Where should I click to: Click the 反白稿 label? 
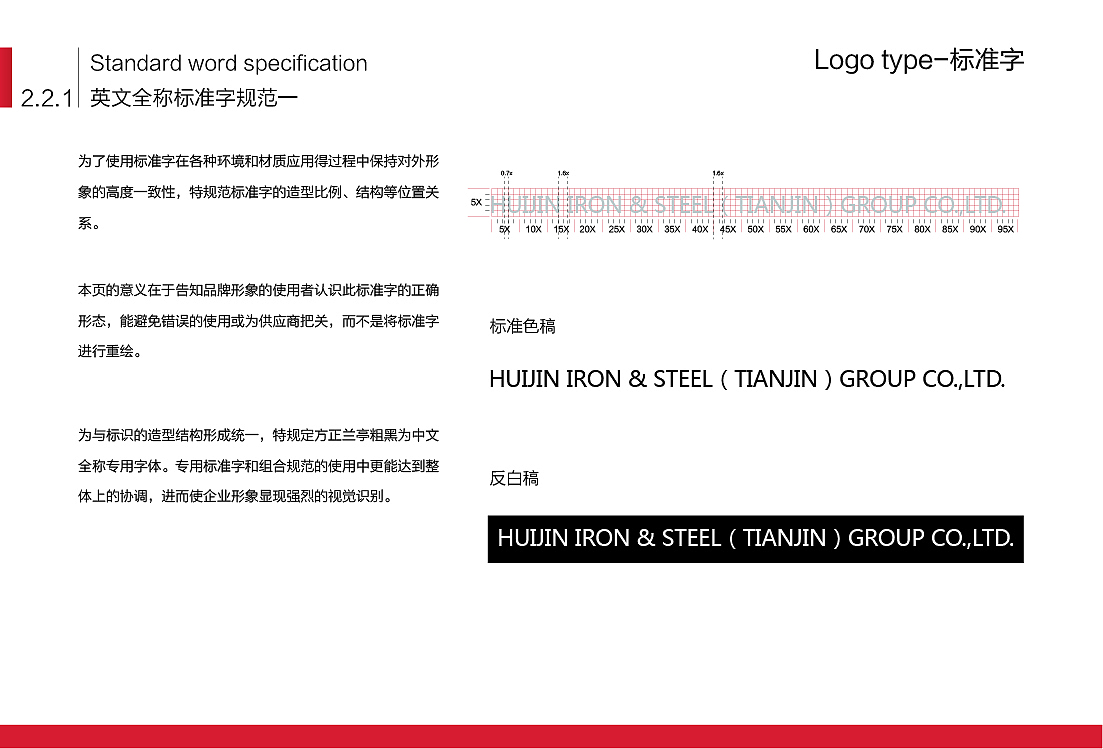click(x=514, y=478)
